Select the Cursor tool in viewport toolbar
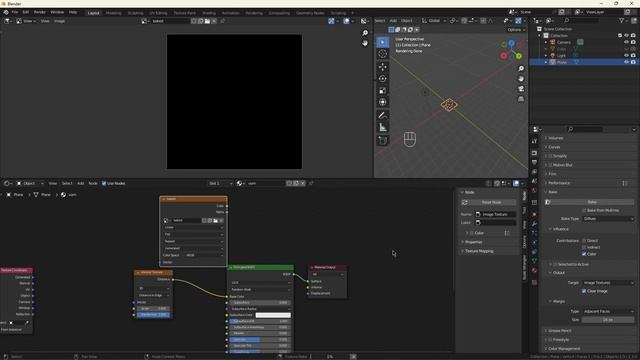 click(x=382, y=54)
